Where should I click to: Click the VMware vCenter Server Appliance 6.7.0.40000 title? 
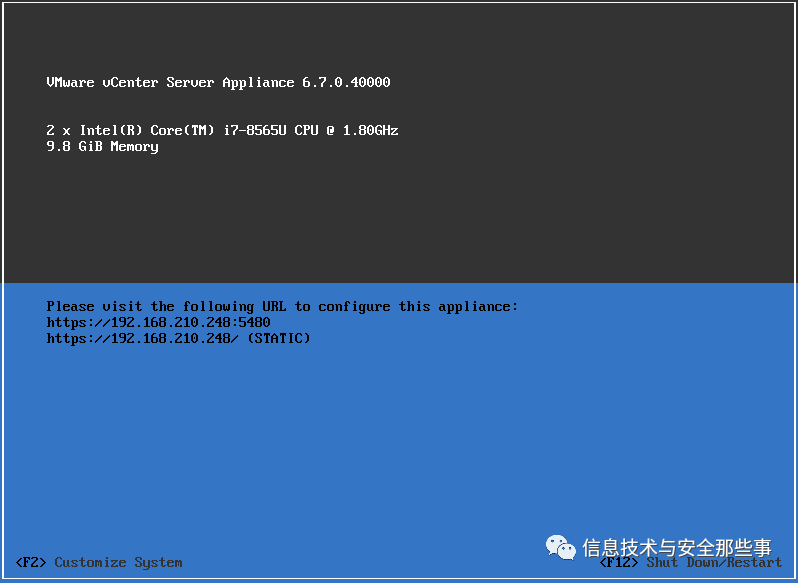click(218, 82)
